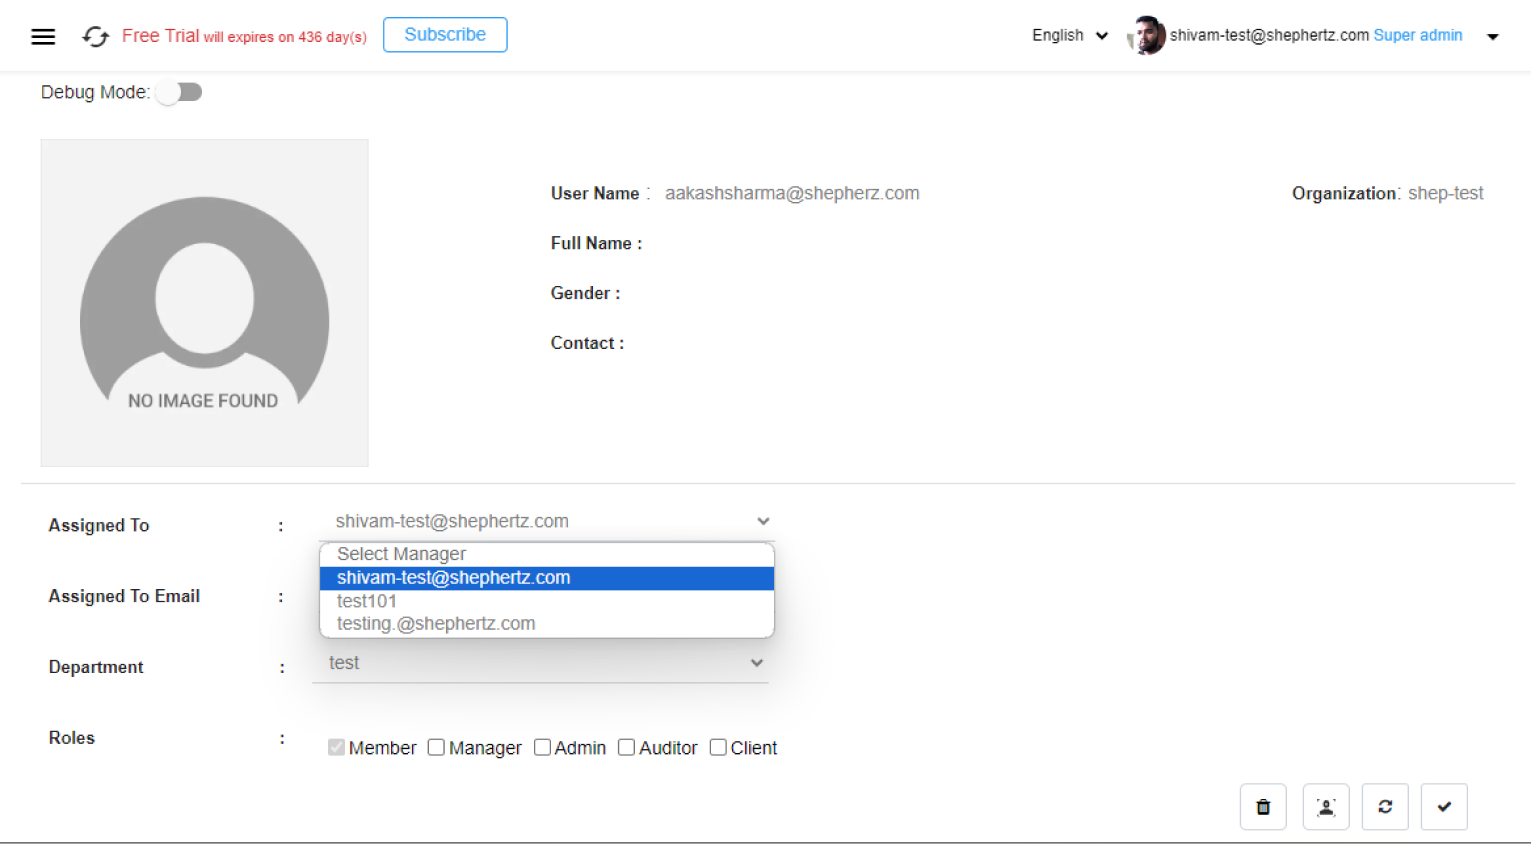Click the organization value shep-test
This screenshot has height=844, width=1531.
pos(1446,193)
